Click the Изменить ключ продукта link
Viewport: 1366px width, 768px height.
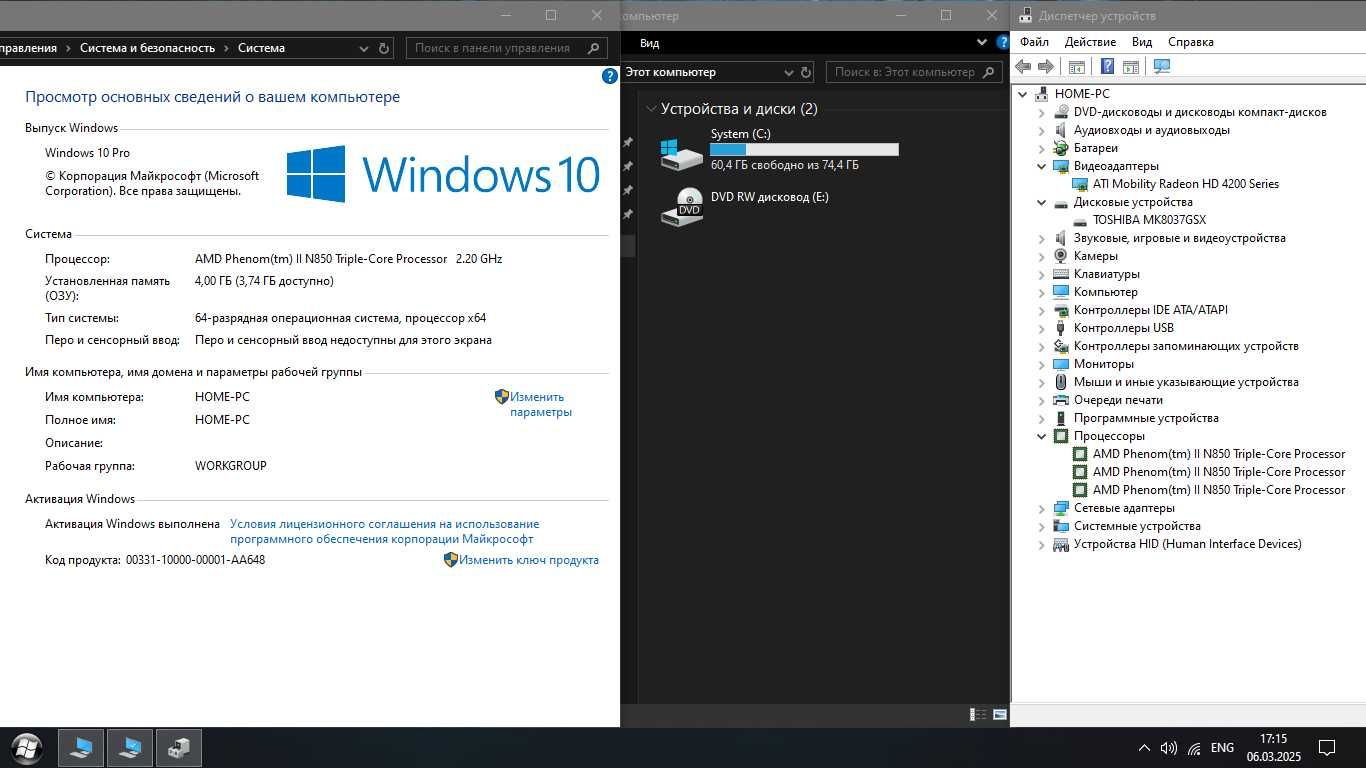click(x=529, y=560)
